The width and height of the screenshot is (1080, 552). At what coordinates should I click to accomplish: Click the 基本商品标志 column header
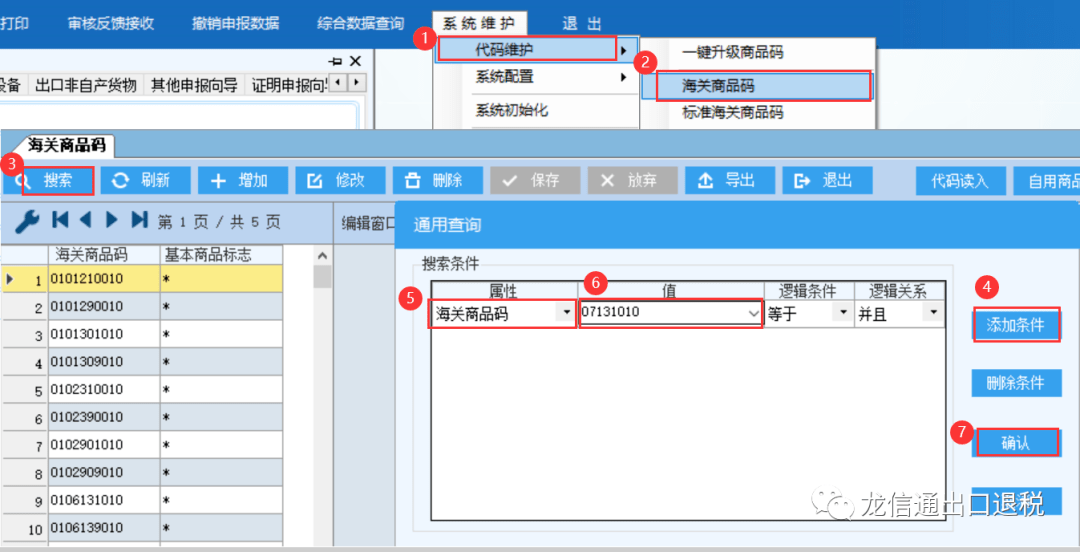pyautogui.click(x=221, y=255)
